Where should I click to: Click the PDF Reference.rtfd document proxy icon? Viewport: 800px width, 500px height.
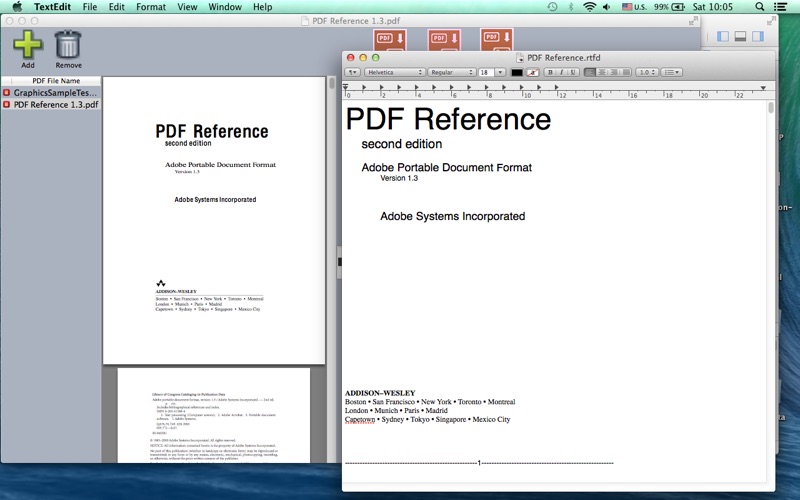(520, 58)
